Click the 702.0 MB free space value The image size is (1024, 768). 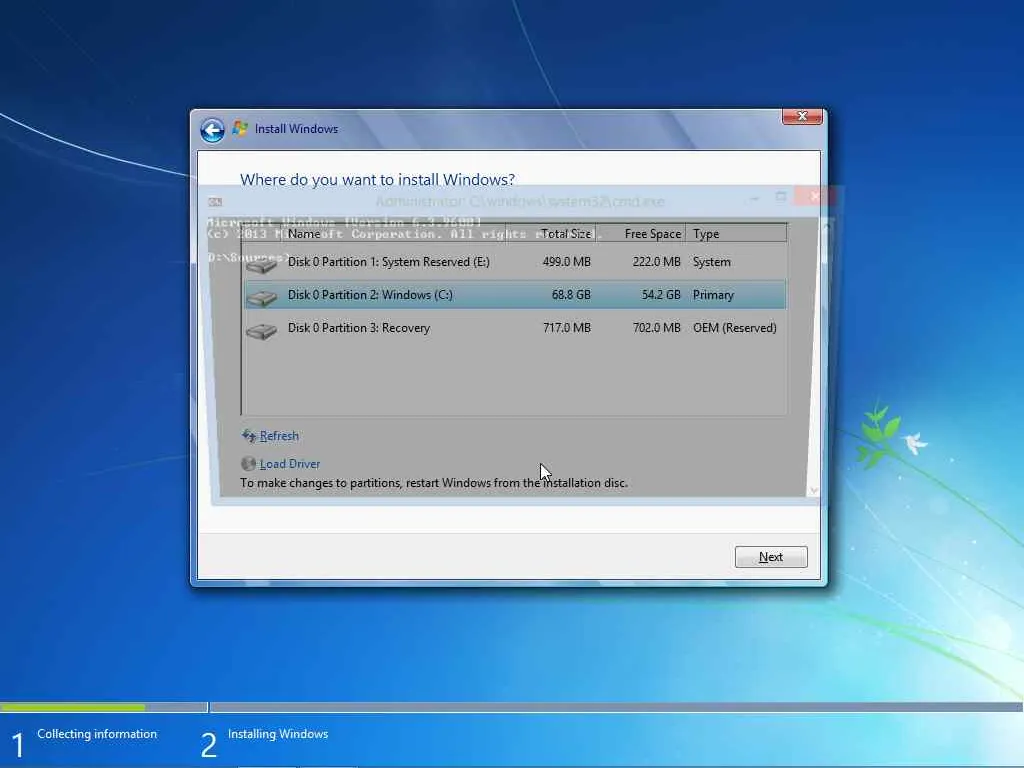point(656,328)
